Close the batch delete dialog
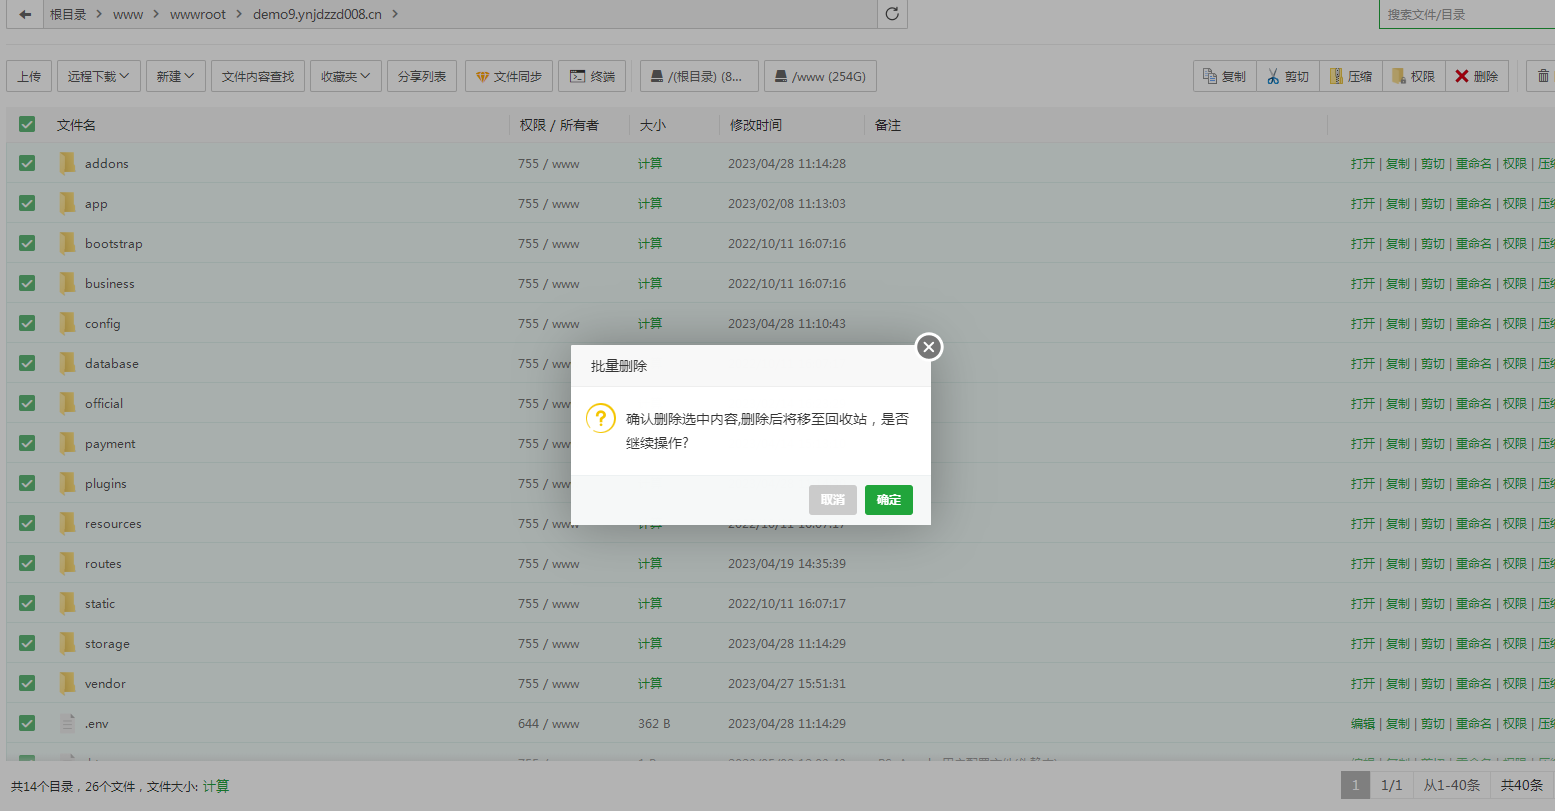Screen dimensions: 1555x811 pyautogui.click(x=929, y=347)
